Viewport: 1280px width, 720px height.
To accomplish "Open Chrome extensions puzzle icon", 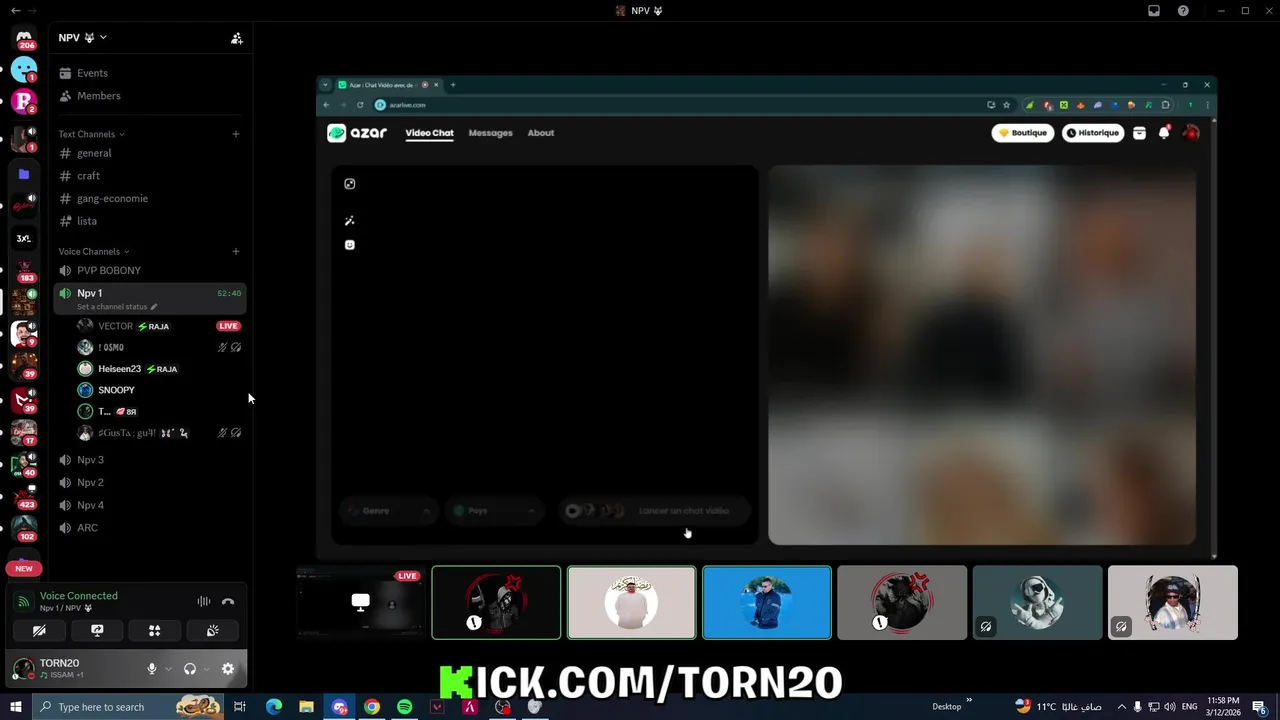I will 1165,105.
